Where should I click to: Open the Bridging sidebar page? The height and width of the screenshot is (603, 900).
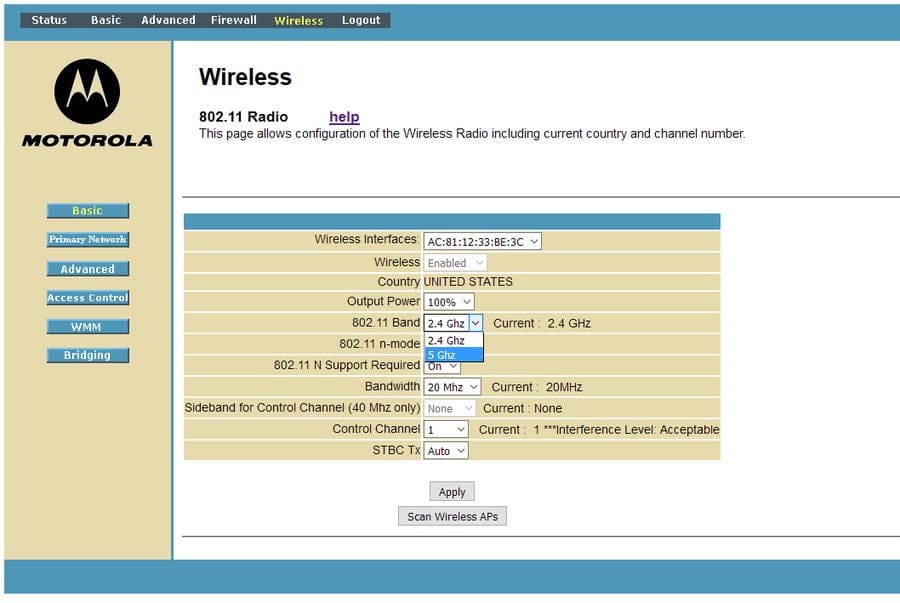pyautogui.click(x=88, y=355)
